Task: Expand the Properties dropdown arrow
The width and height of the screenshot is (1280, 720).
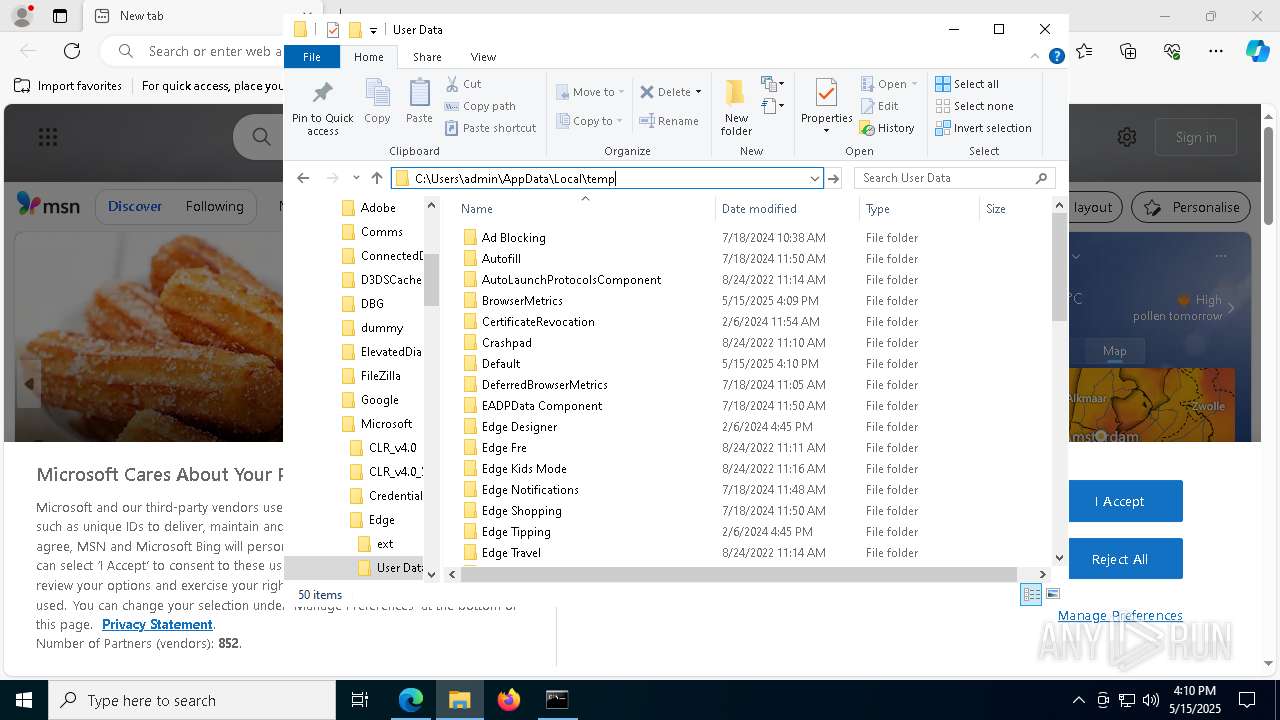Action: click(x=826, y=131)
